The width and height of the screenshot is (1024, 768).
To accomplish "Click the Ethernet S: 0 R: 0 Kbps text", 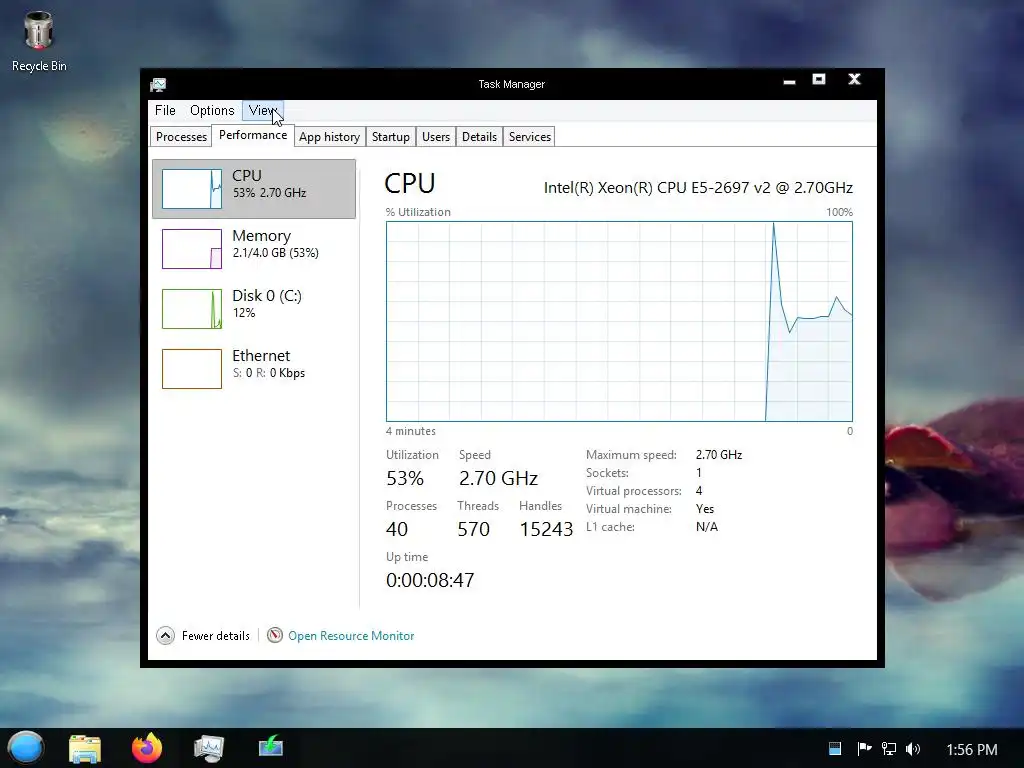I will [x=268, y=373].
